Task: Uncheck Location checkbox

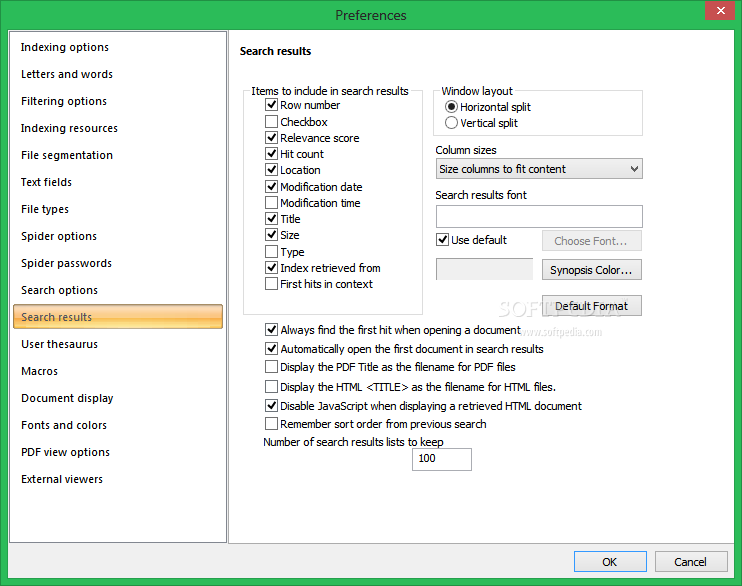Action: tap(271, 170)
